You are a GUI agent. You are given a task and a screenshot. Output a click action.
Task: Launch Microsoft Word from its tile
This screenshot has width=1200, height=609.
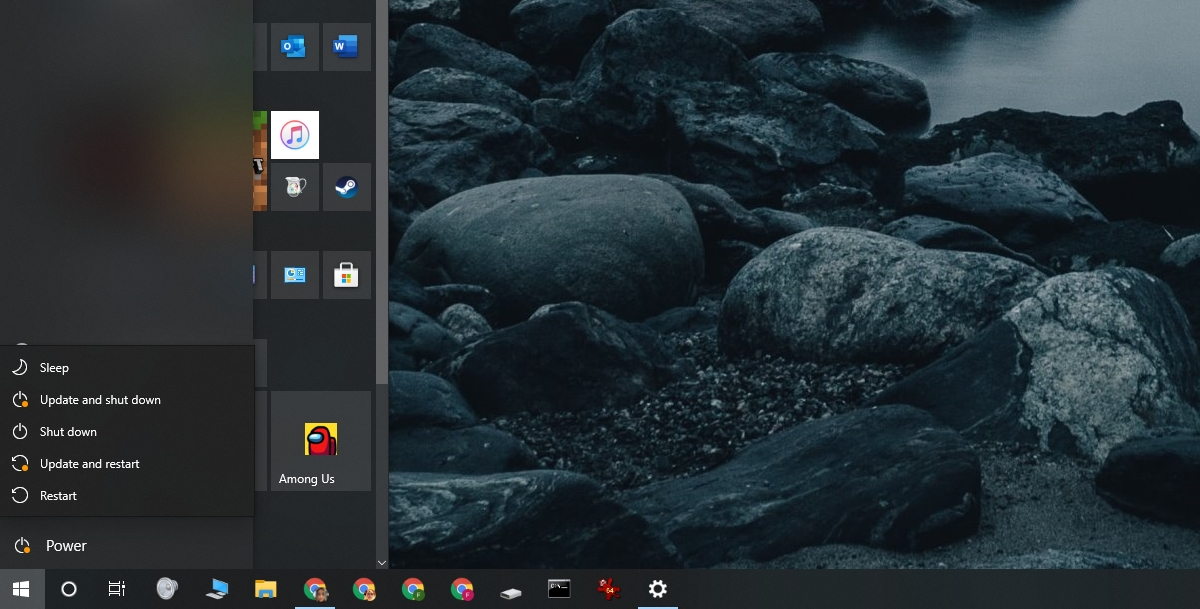coord(346,46)
